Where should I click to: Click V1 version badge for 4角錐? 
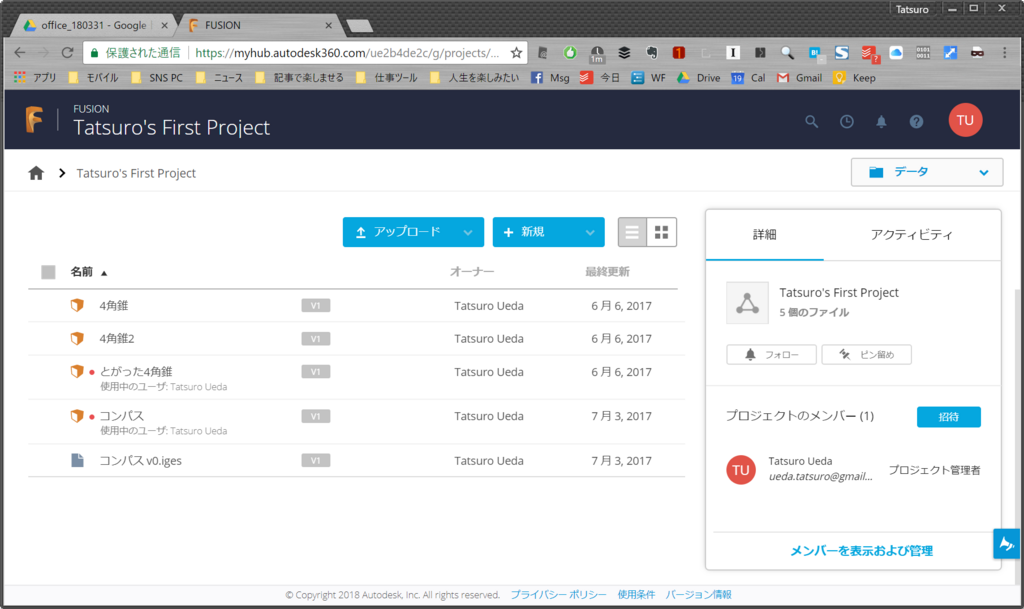(x=315, y=305)
